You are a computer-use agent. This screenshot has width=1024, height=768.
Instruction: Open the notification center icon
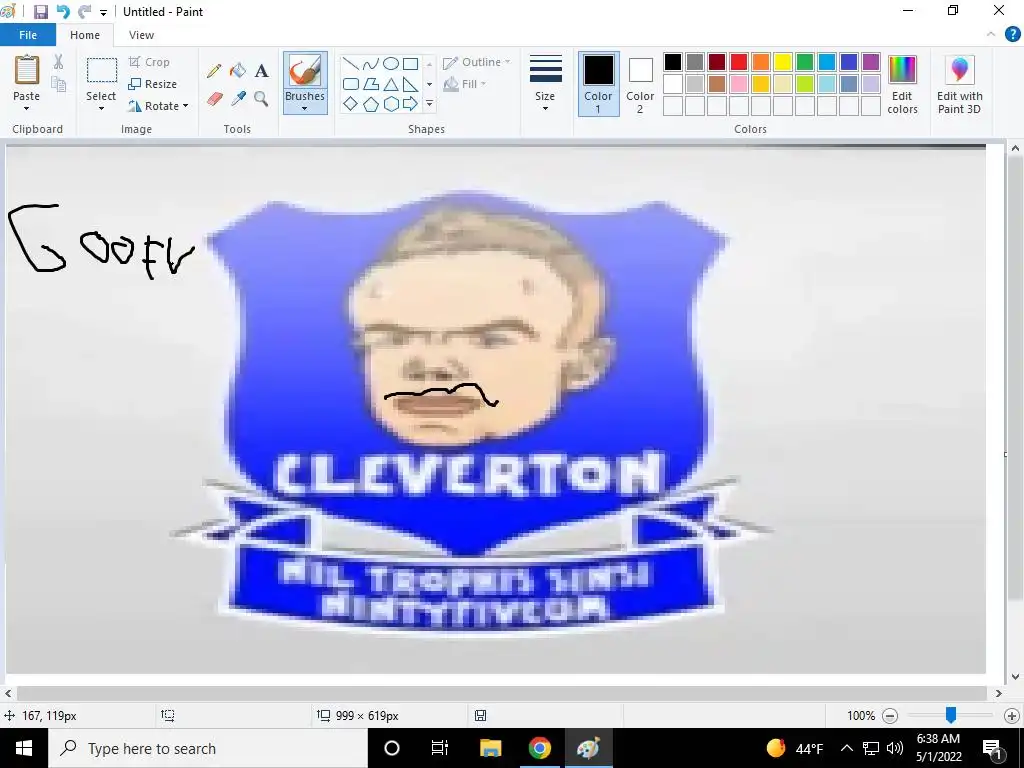point(992,748)
